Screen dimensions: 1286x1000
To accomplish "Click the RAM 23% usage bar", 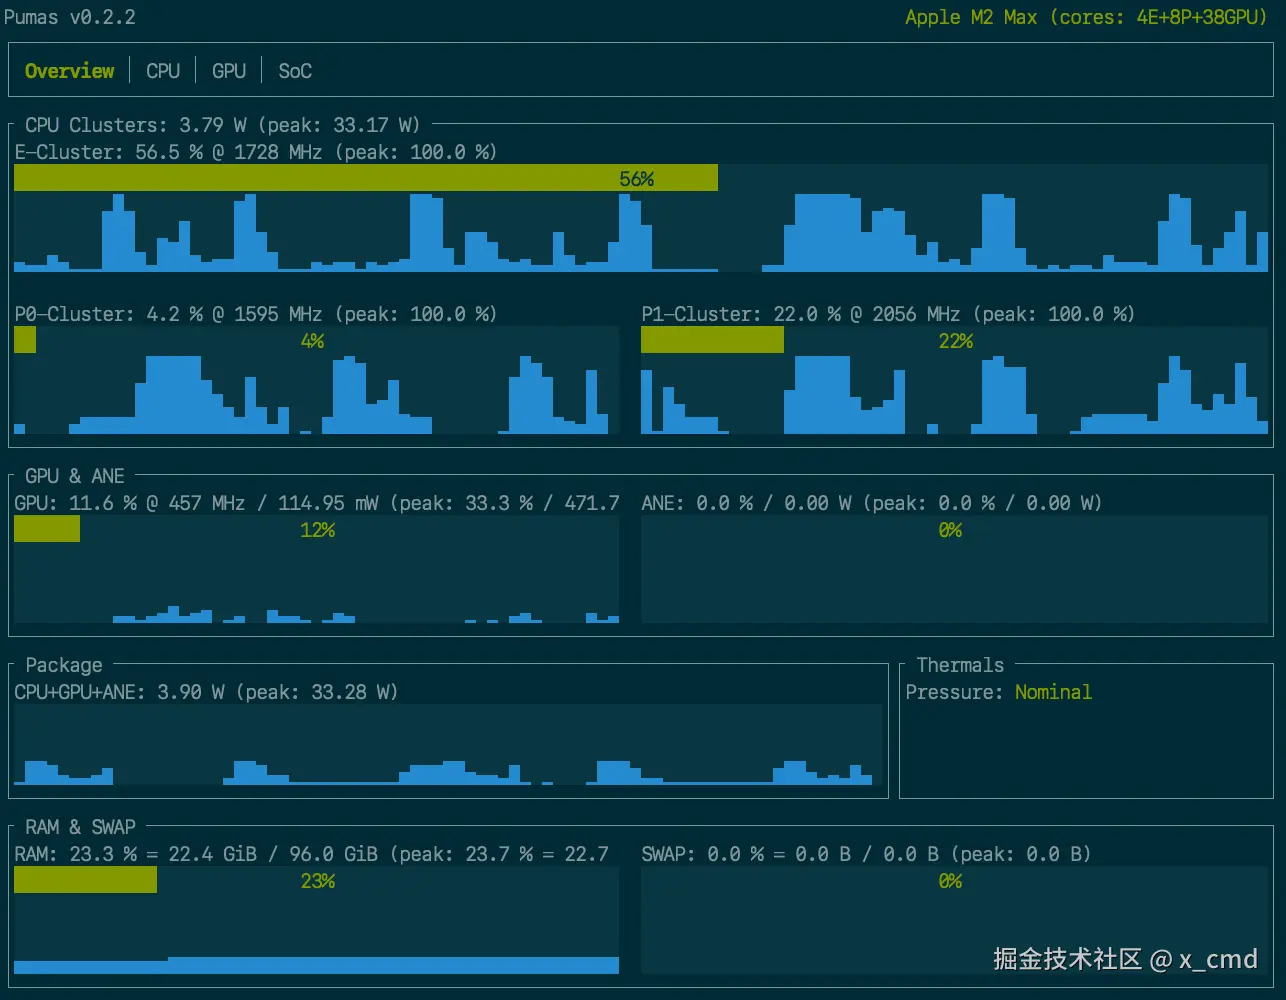I will (x=316, y=880).
